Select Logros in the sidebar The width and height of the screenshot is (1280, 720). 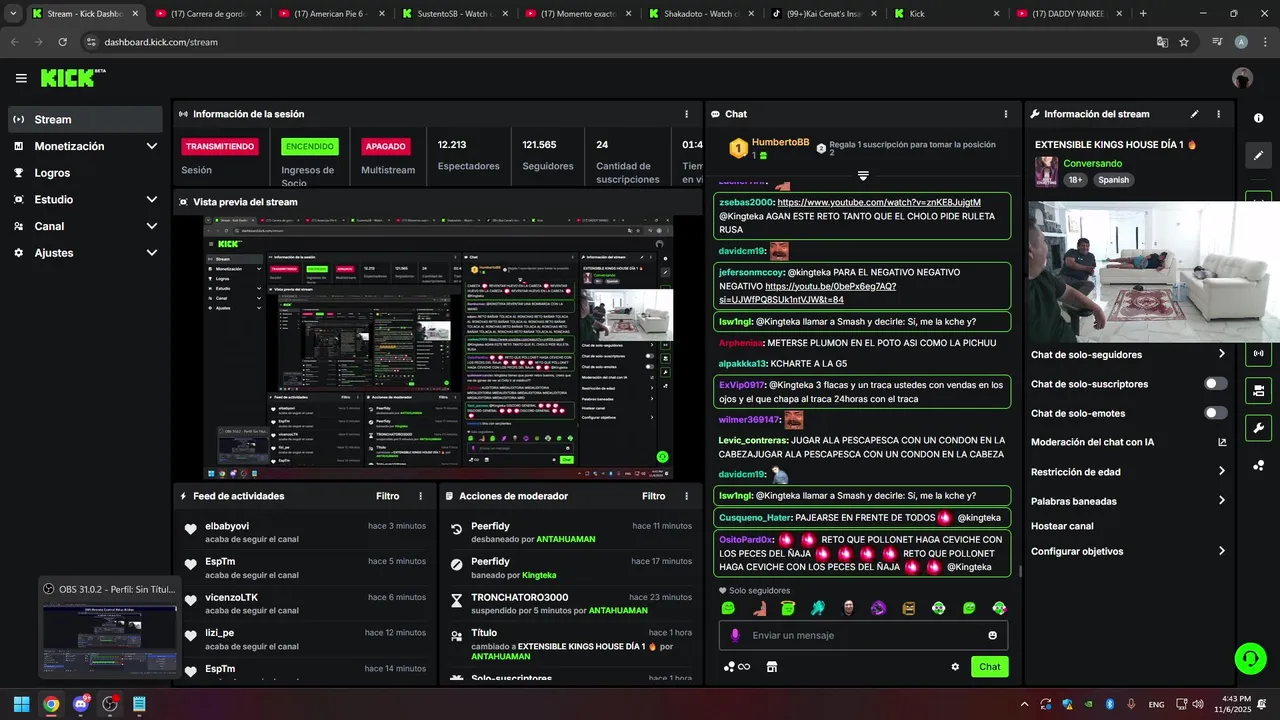[85, 173]
